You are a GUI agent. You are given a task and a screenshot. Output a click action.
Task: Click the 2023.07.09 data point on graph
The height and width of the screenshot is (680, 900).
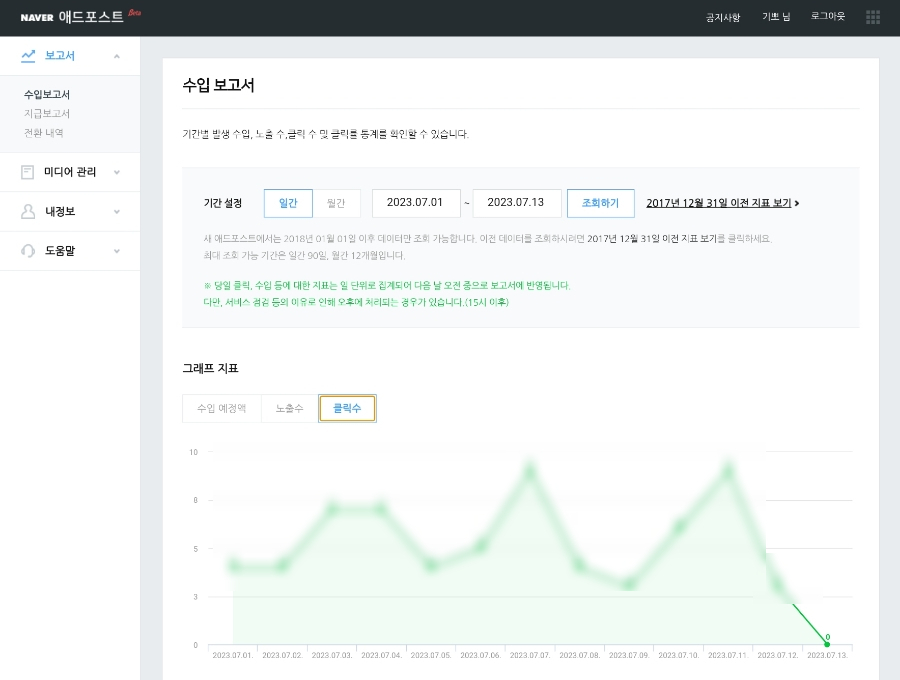(x=629, y=585)
